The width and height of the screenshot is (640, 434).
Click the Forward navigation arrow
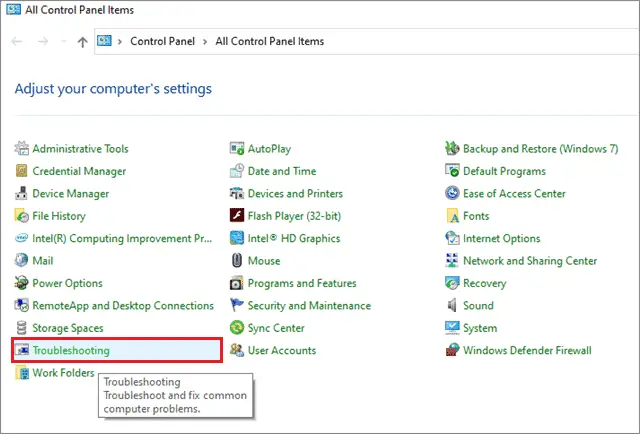click(x=43, y=41)
